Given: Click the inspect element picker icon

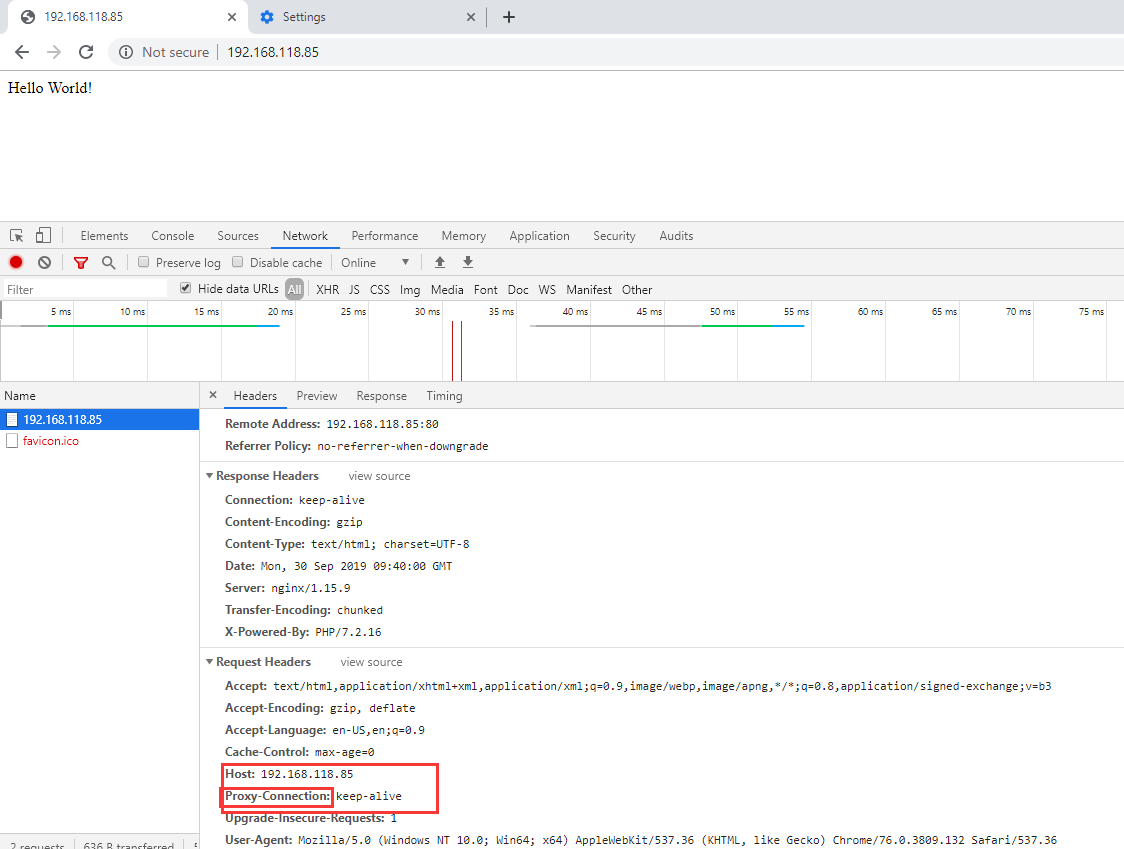Looking at the screenshot, I should point(17,236).
